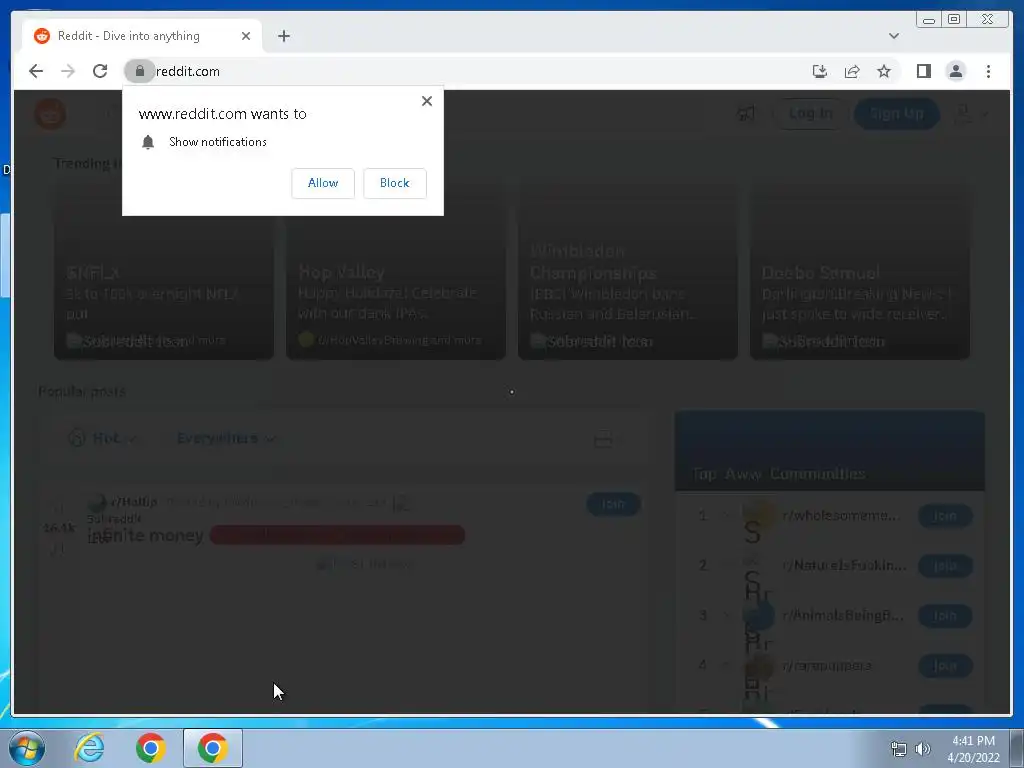Viewport: 1024px width, 768px height.
Task: Bookmark this tab with star icon
Action: [884, 71]
